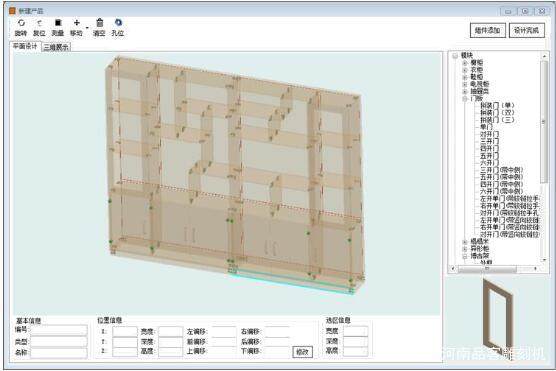Open the 孔位 hole position tool
The width and height of the screenshot is (556, 371).
(118, 27)
